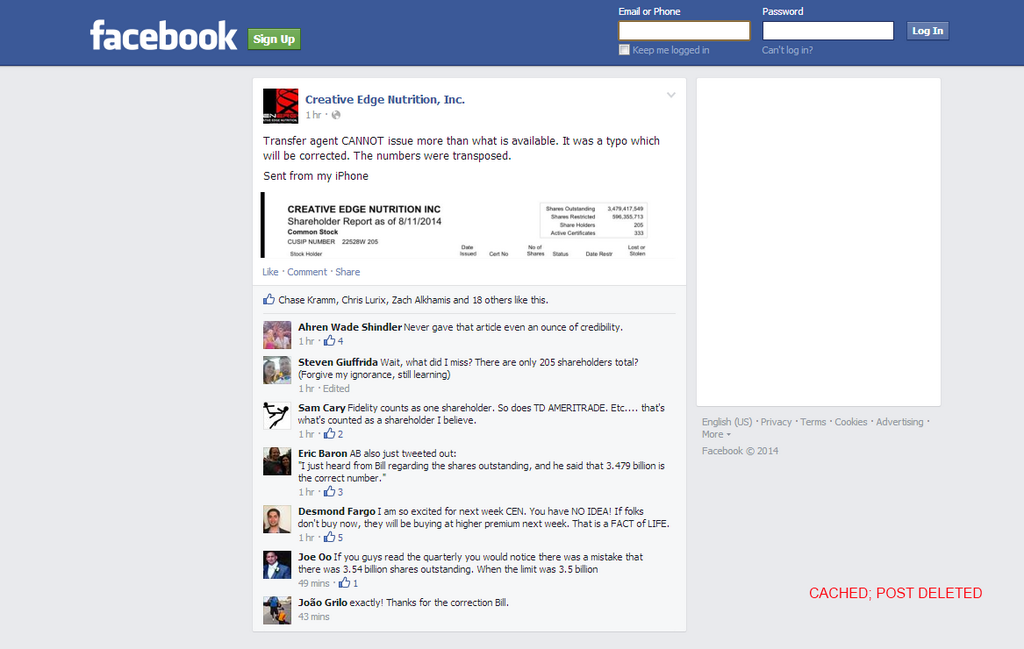Toggle Keep me logged in checkbox

coord(624,50)
